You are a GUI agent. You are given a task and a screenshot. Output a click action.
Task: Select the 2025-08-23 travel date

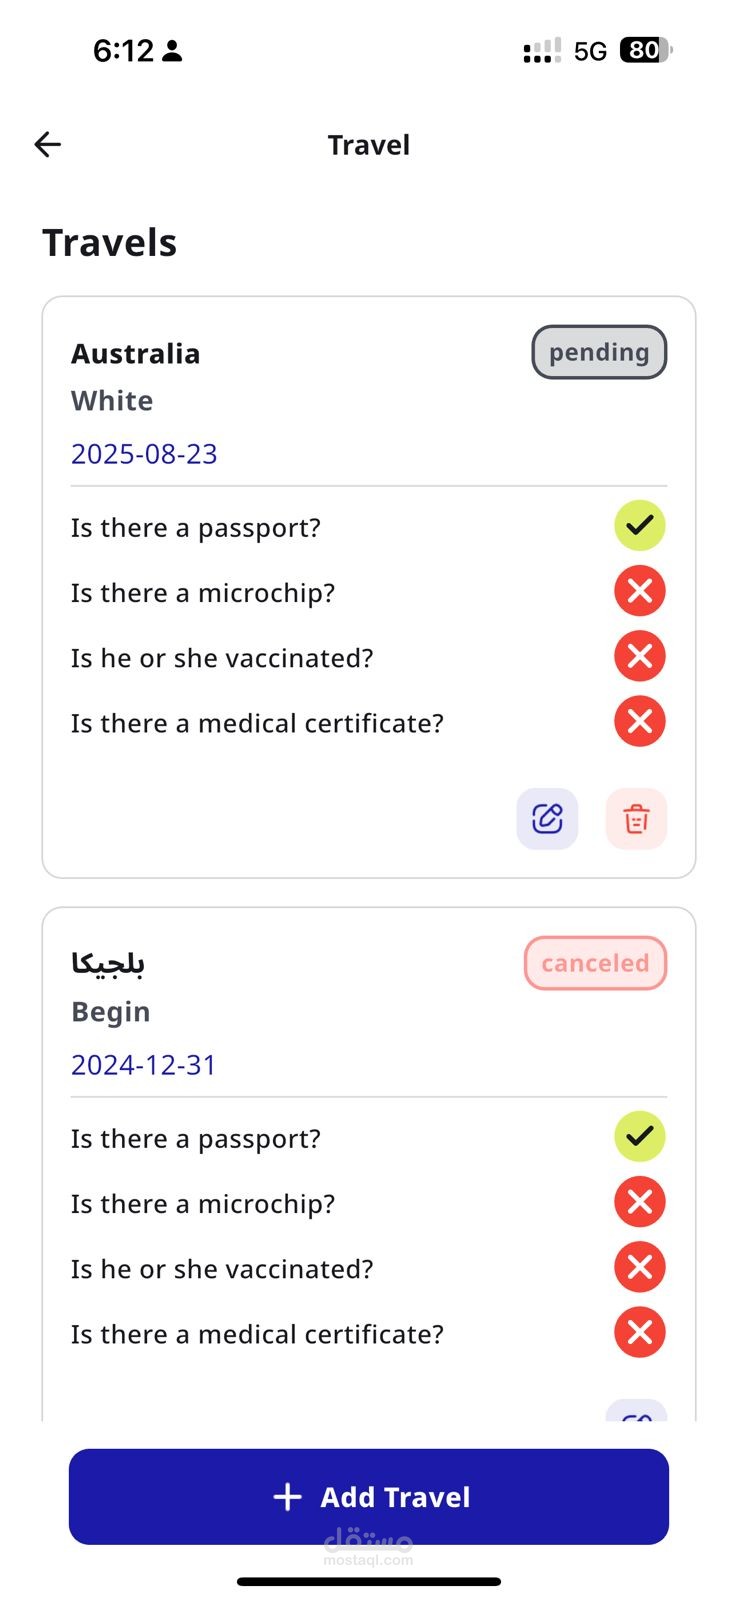point(144,454)
